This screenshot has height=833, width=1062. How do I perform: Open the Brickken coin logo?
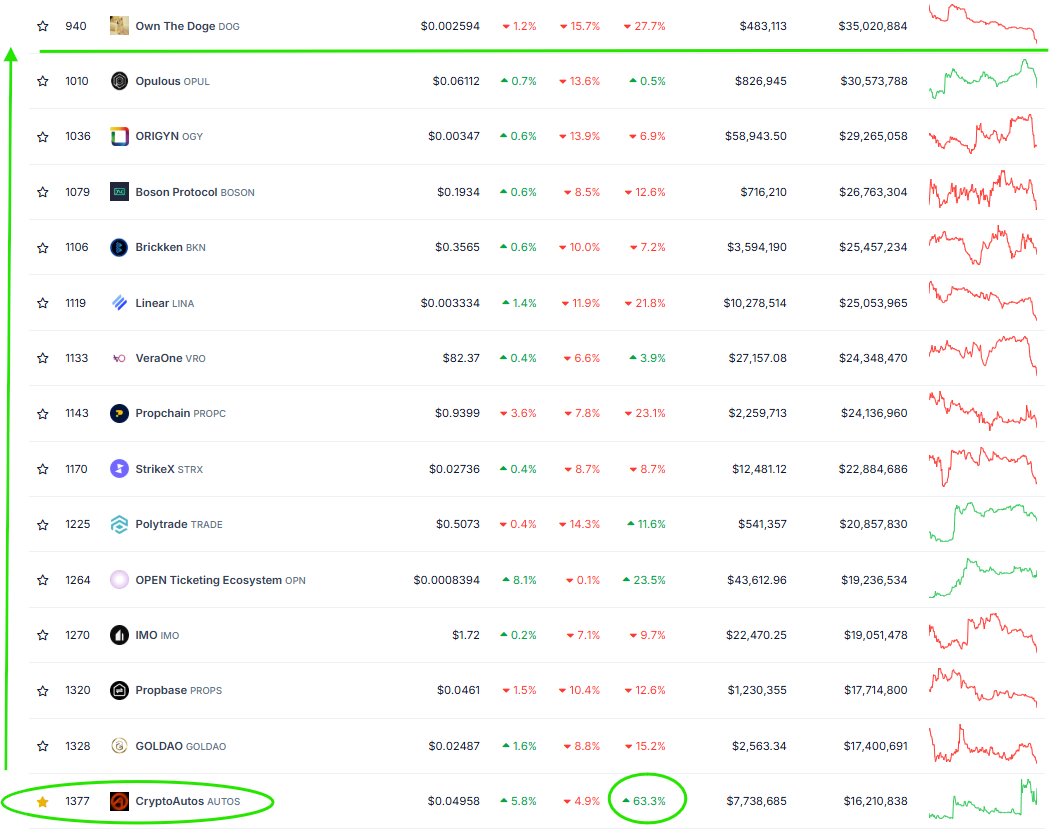point(119,247)
